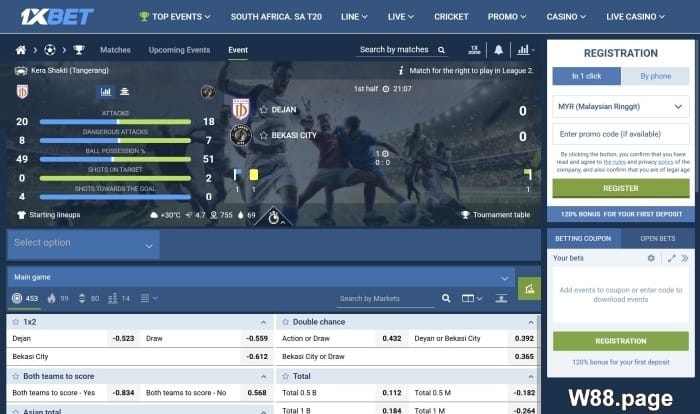Switch to OPEN BETS tab
700x414 pixels.
[658, 238]
